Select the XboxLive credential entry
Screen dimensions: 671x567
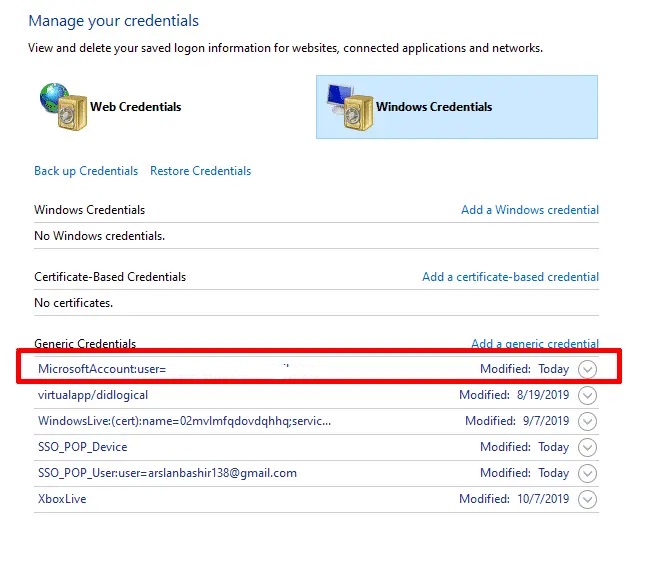click(x=62, y=499)
